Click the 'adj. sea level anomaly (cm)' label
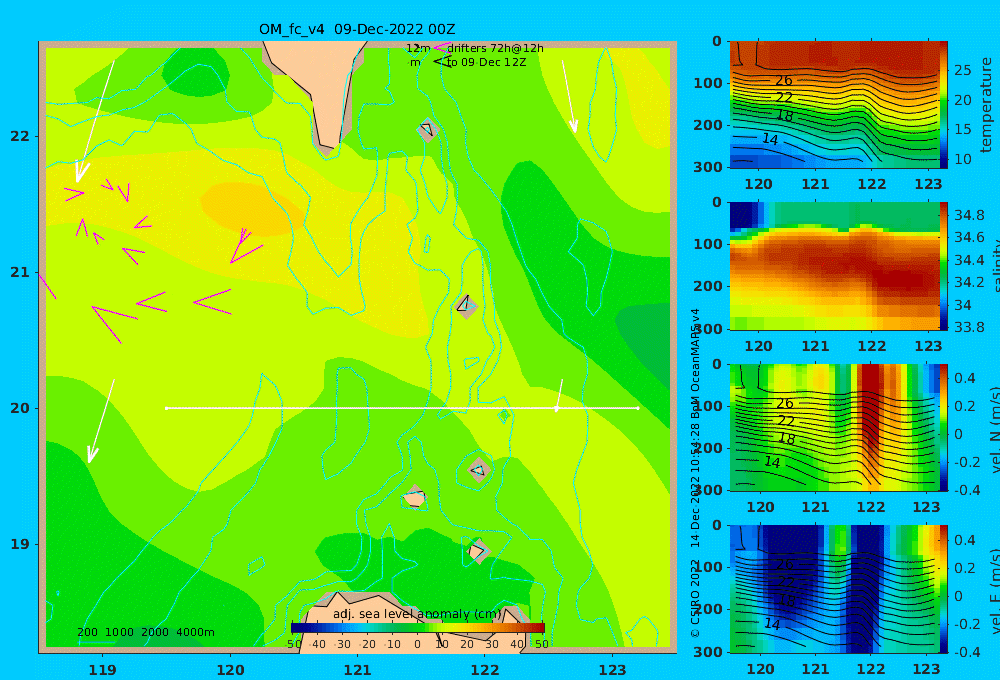 pos(417,614)
